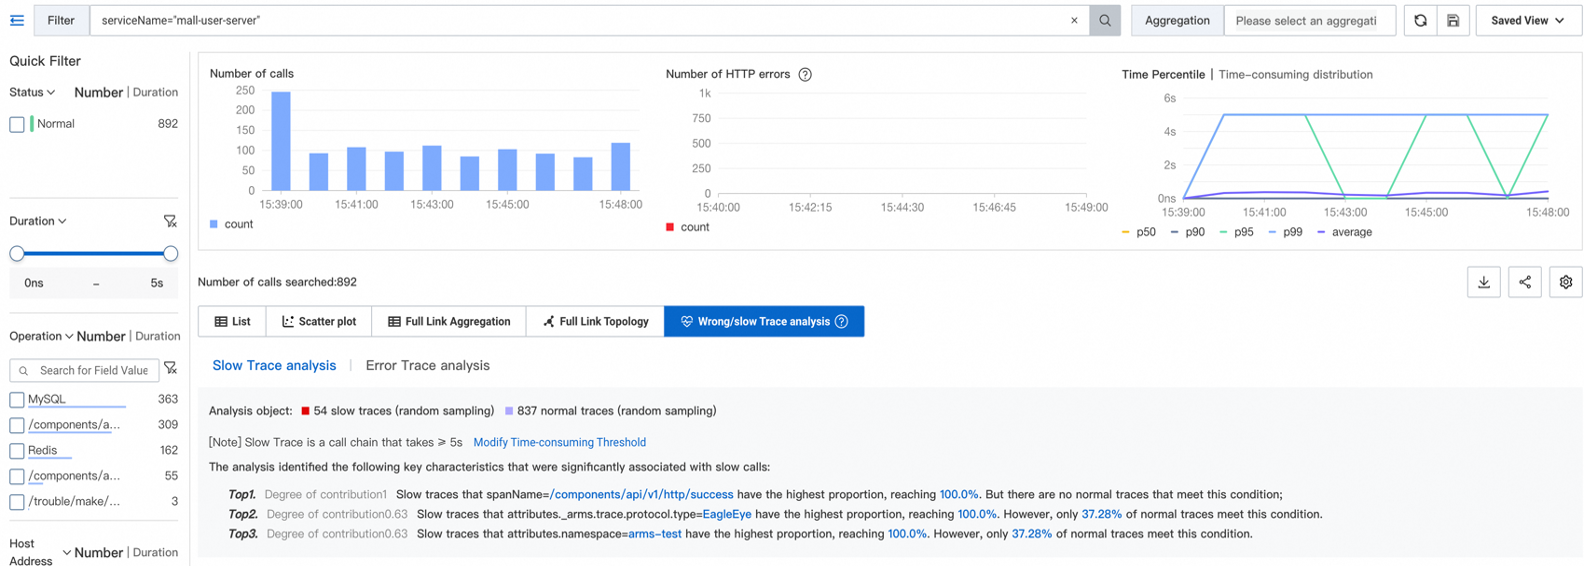Tick the MySQL operation checkbox
Viewport: 1584px width, 566px height.
(17, 399)
